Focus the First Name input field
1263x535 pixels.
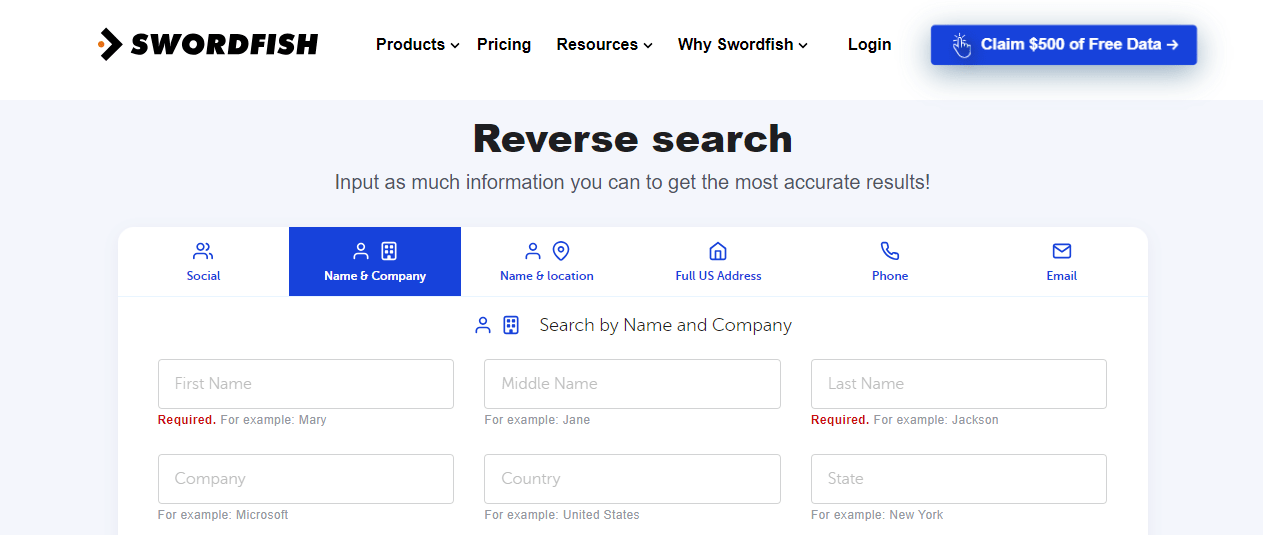tap(306, 384)
